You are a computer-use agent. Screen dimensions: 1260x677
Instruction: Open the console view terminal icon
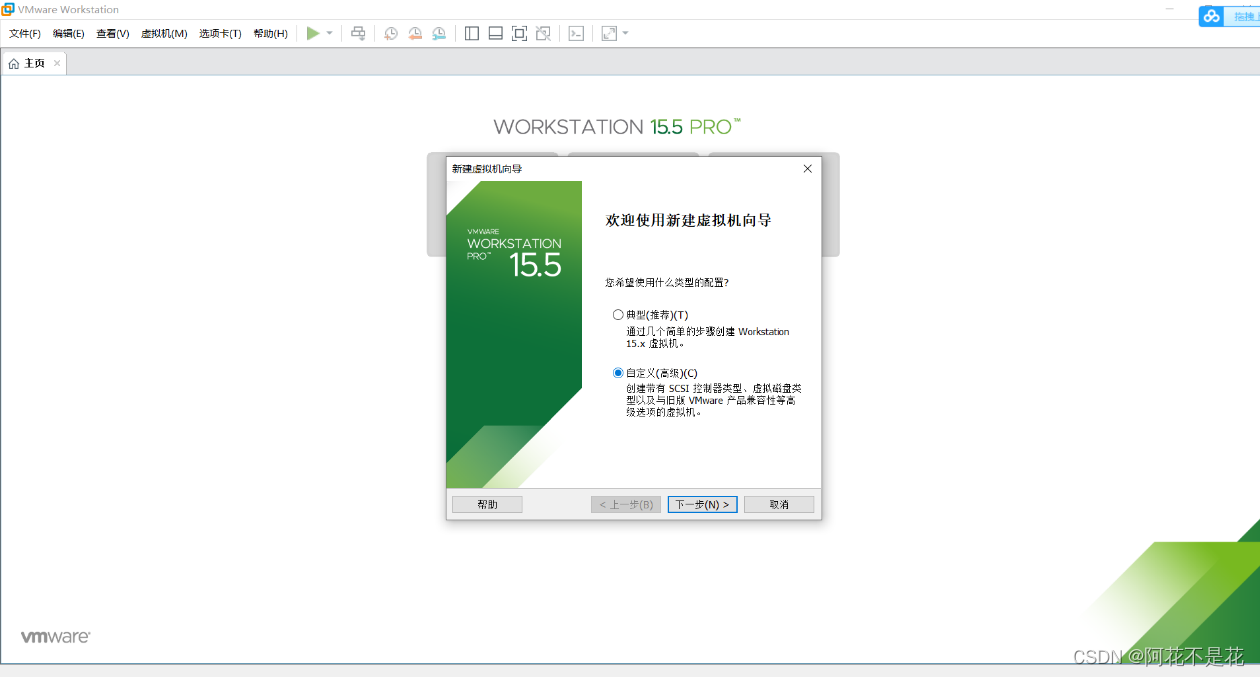tap(576, 33)
